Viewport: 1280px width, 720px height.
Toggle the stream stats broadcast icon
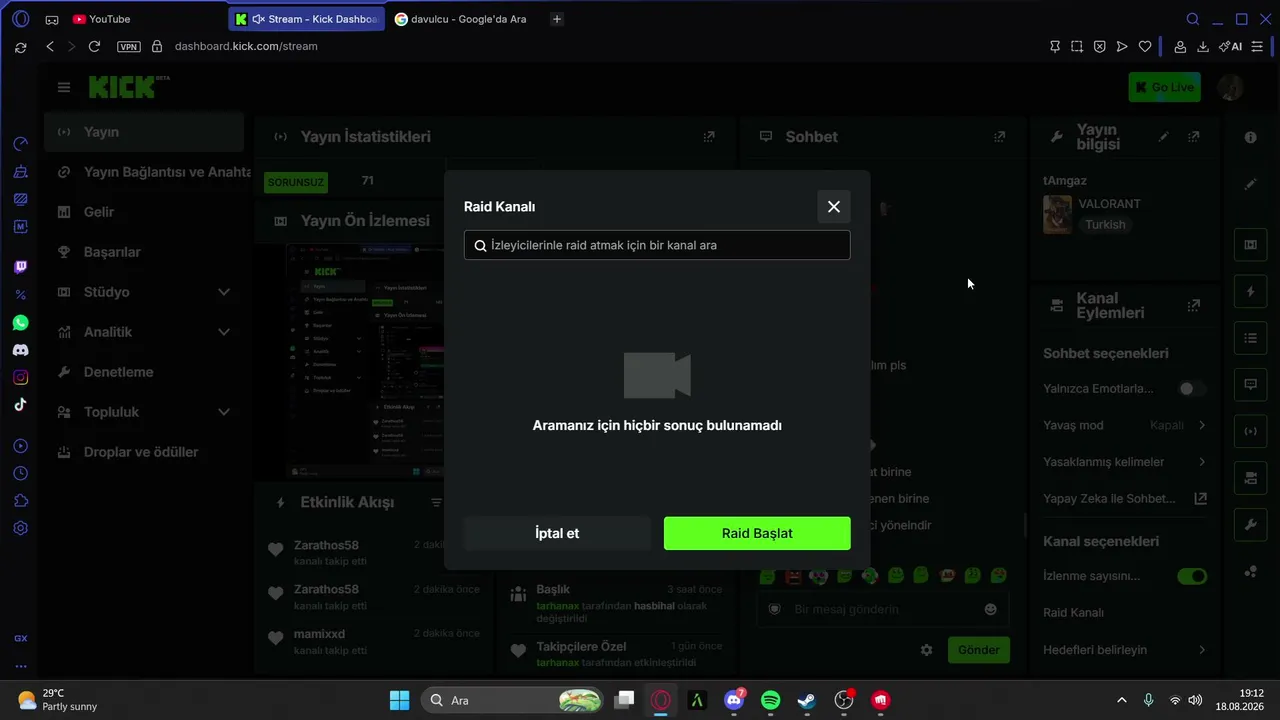click(x=1250, y=432)
